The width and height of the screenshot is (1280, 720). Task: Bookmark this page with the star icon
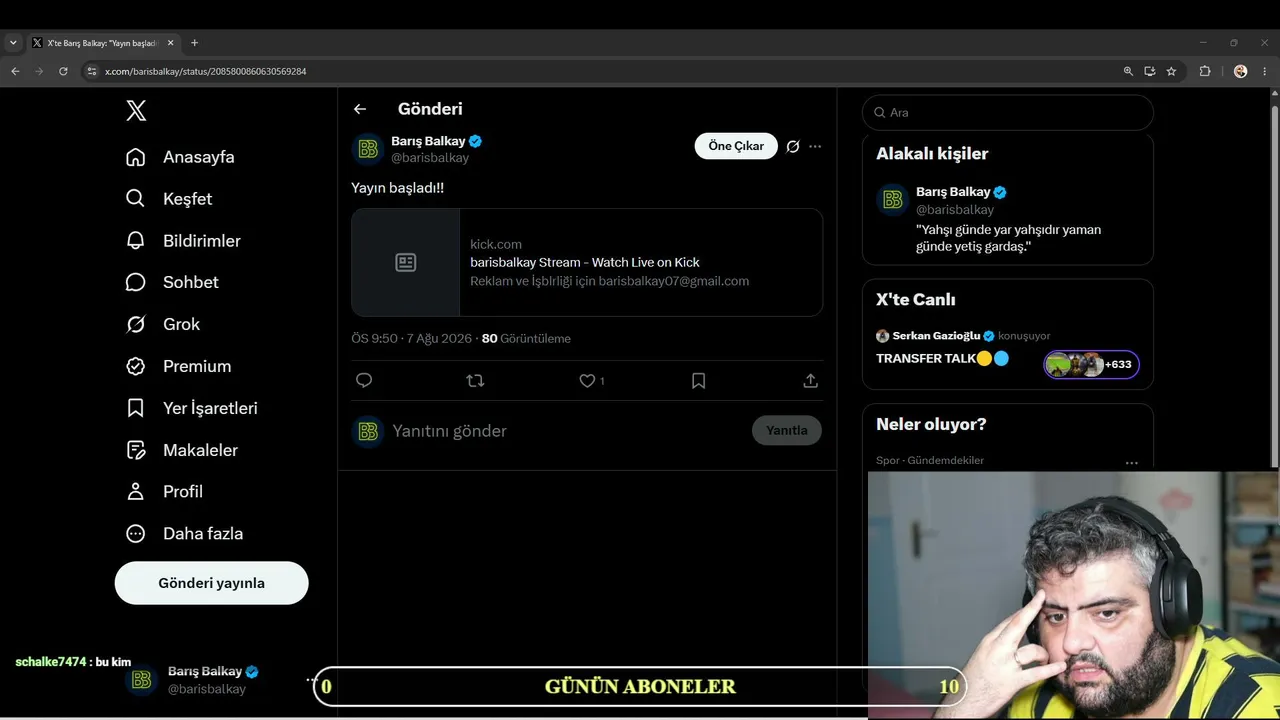(1171, 71)
